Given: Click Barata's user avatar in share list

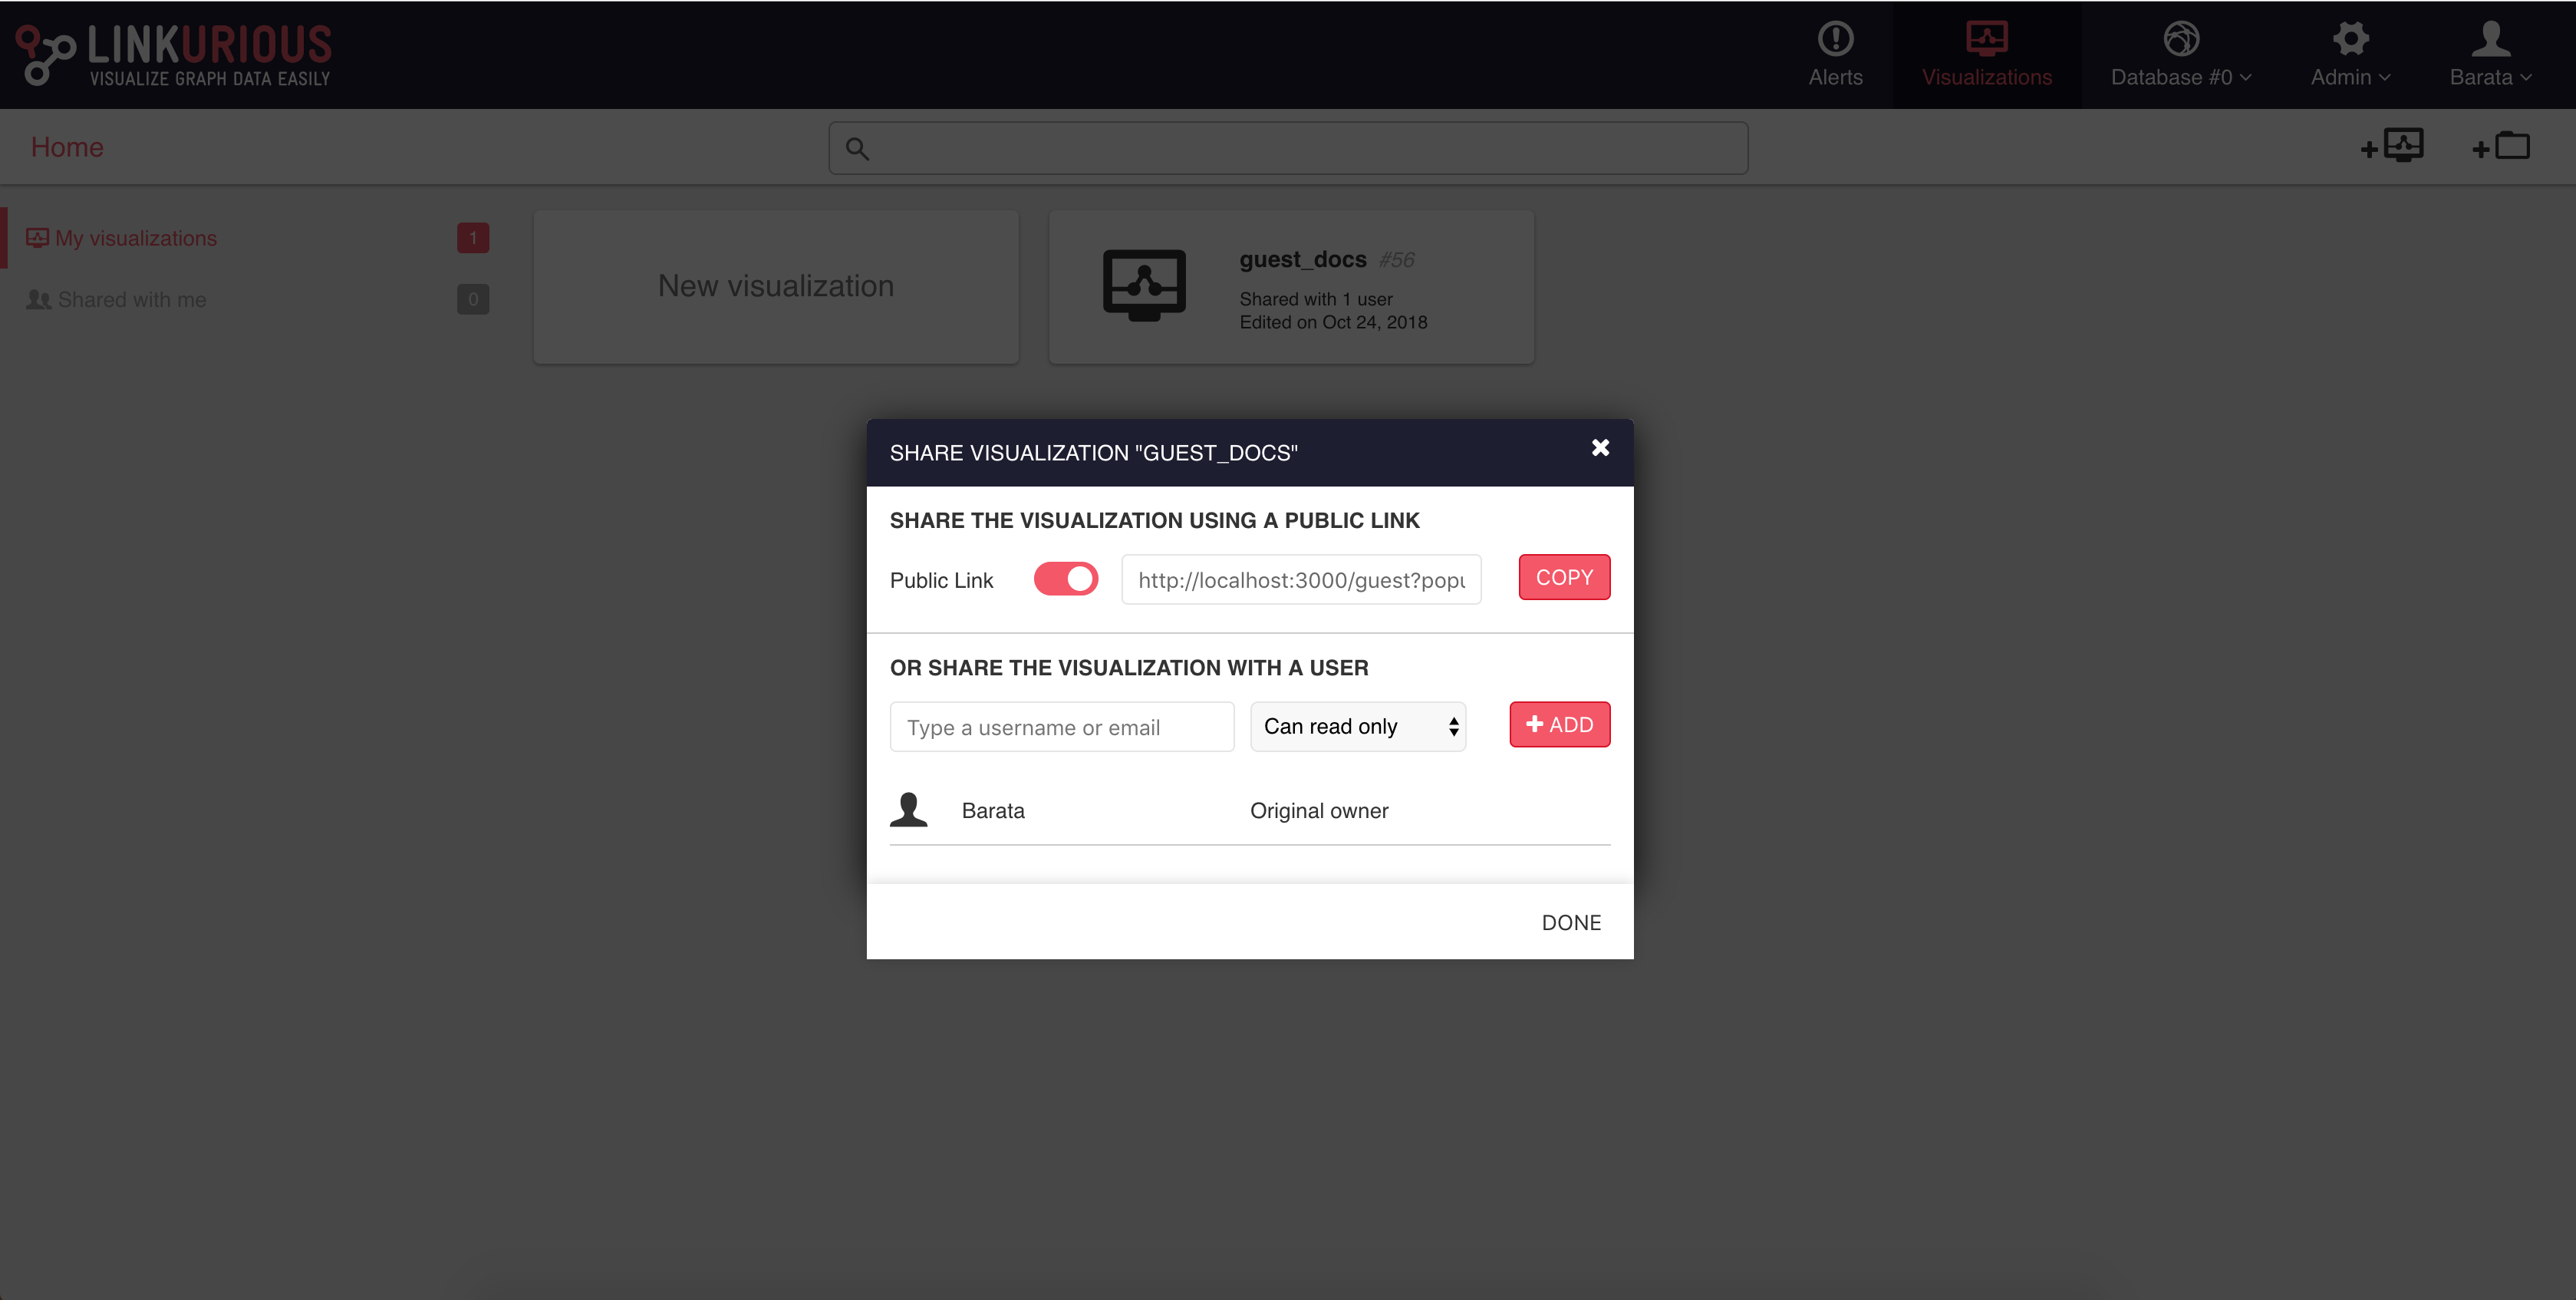Looking at the screenshot, I should point(908,810).
